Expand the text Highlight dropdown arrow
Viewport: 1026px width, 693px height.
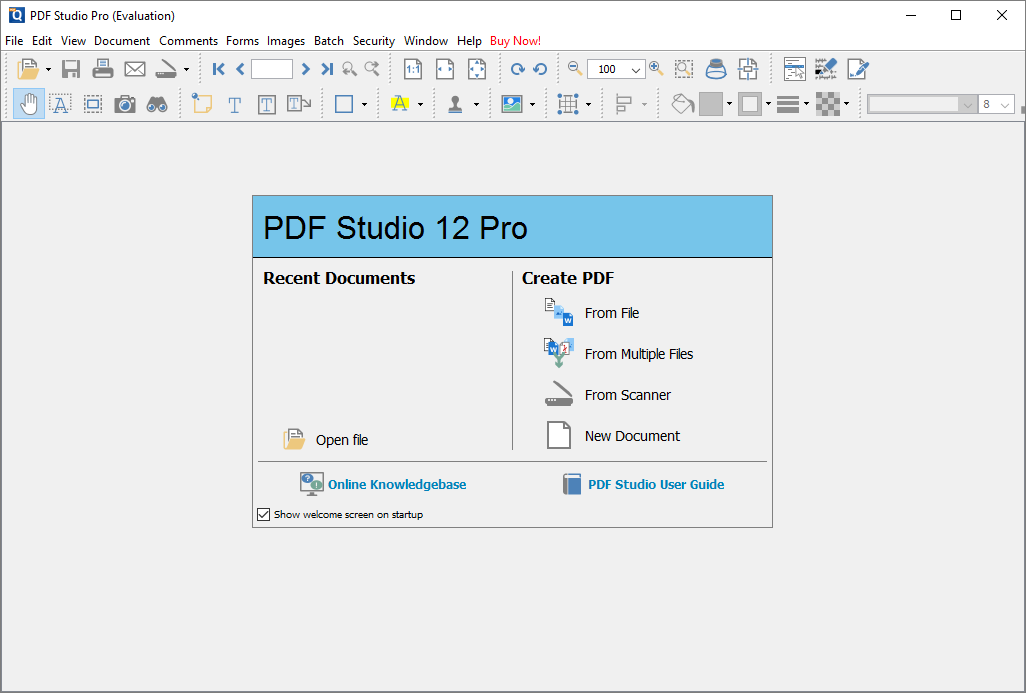[420, 105]
